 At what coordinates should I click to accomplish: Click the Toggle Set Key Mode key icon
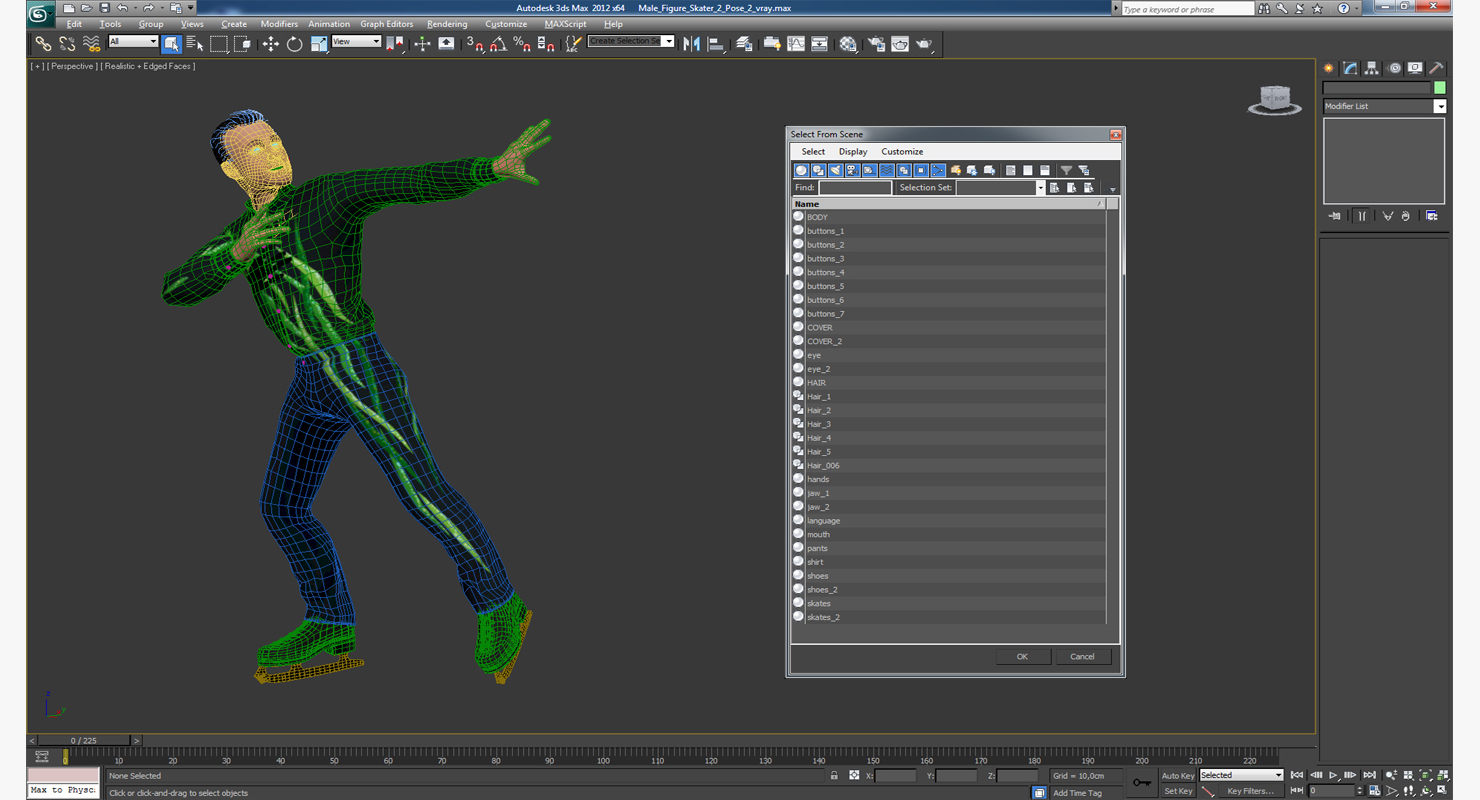pyautogui.click(x=1142, y=782)
